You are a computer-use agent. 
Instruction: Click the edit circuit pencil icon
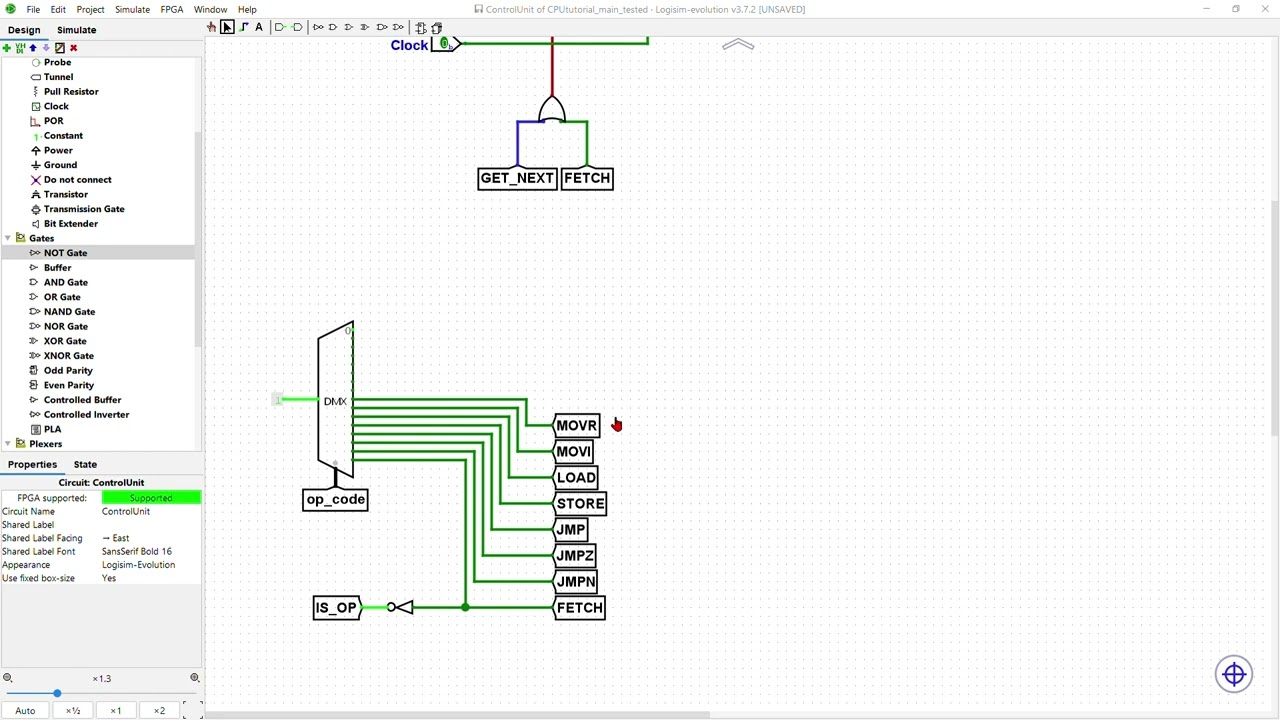tap(60, 47)
